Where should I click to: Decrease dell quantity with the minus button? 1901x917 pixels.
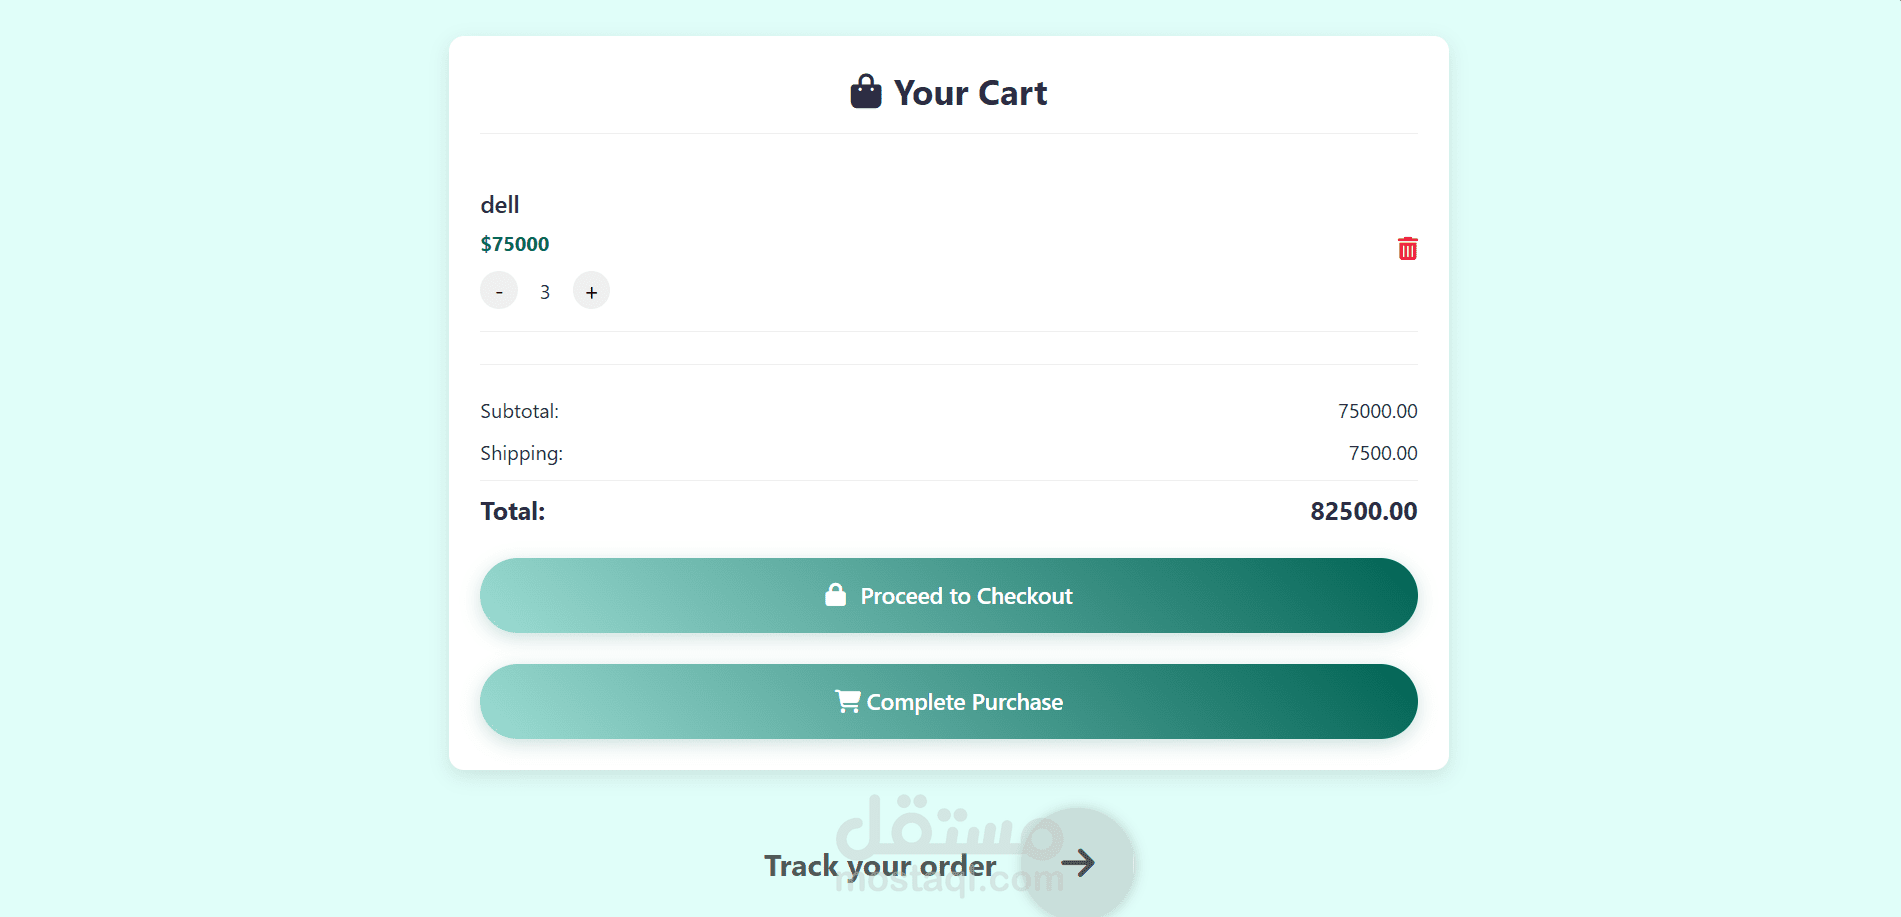click(x=499, y=291)
